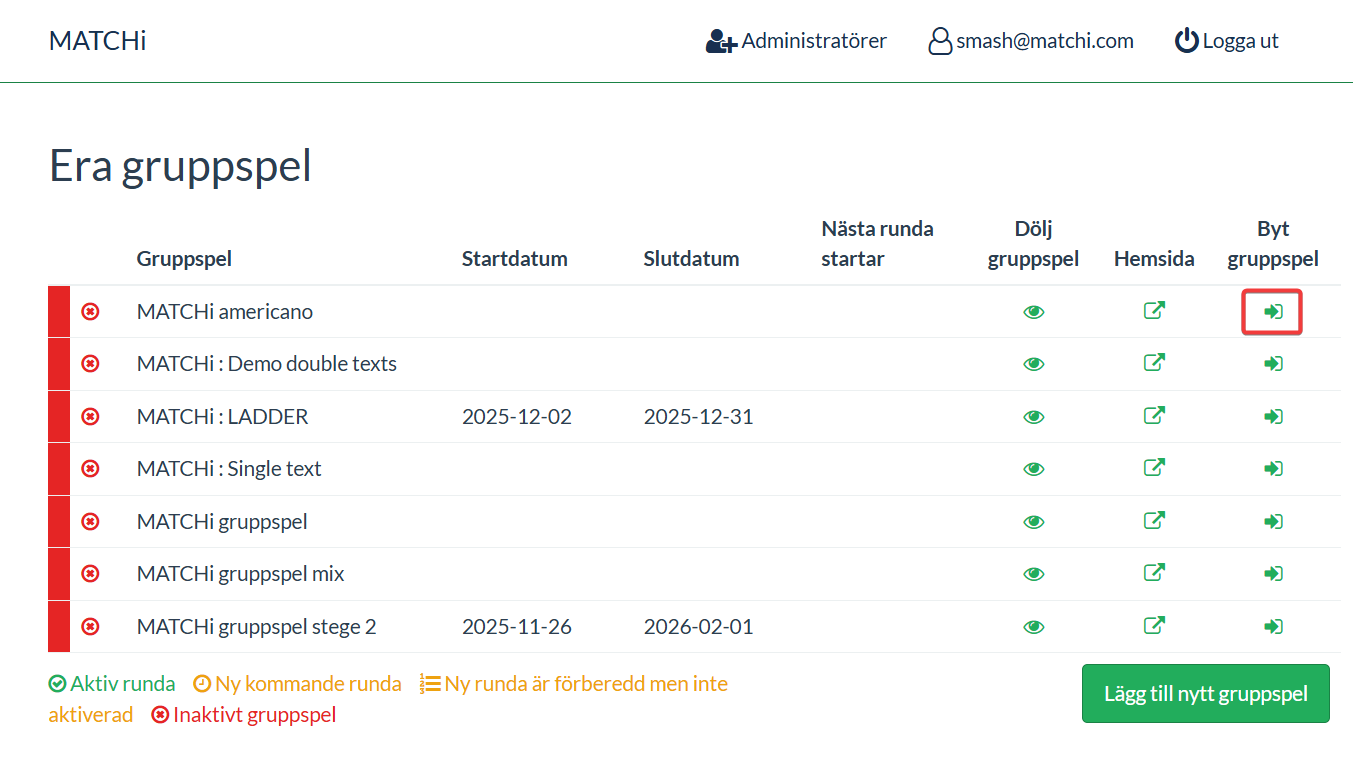Toggle eye icon for MATCHi gruppspel stege 2
Viewport: 1353px width, 761px height.
1033,627
